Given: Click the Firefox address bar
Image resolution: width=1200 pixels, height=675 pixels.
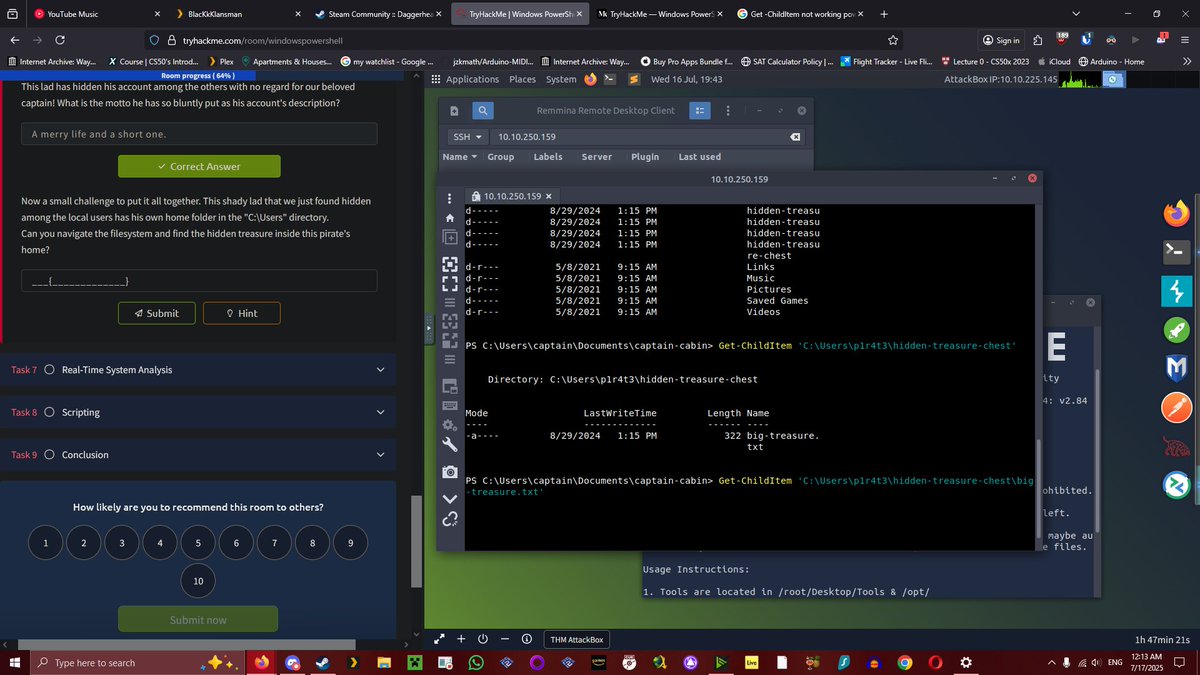Looking at the screenshot, I should coord(525,40).
